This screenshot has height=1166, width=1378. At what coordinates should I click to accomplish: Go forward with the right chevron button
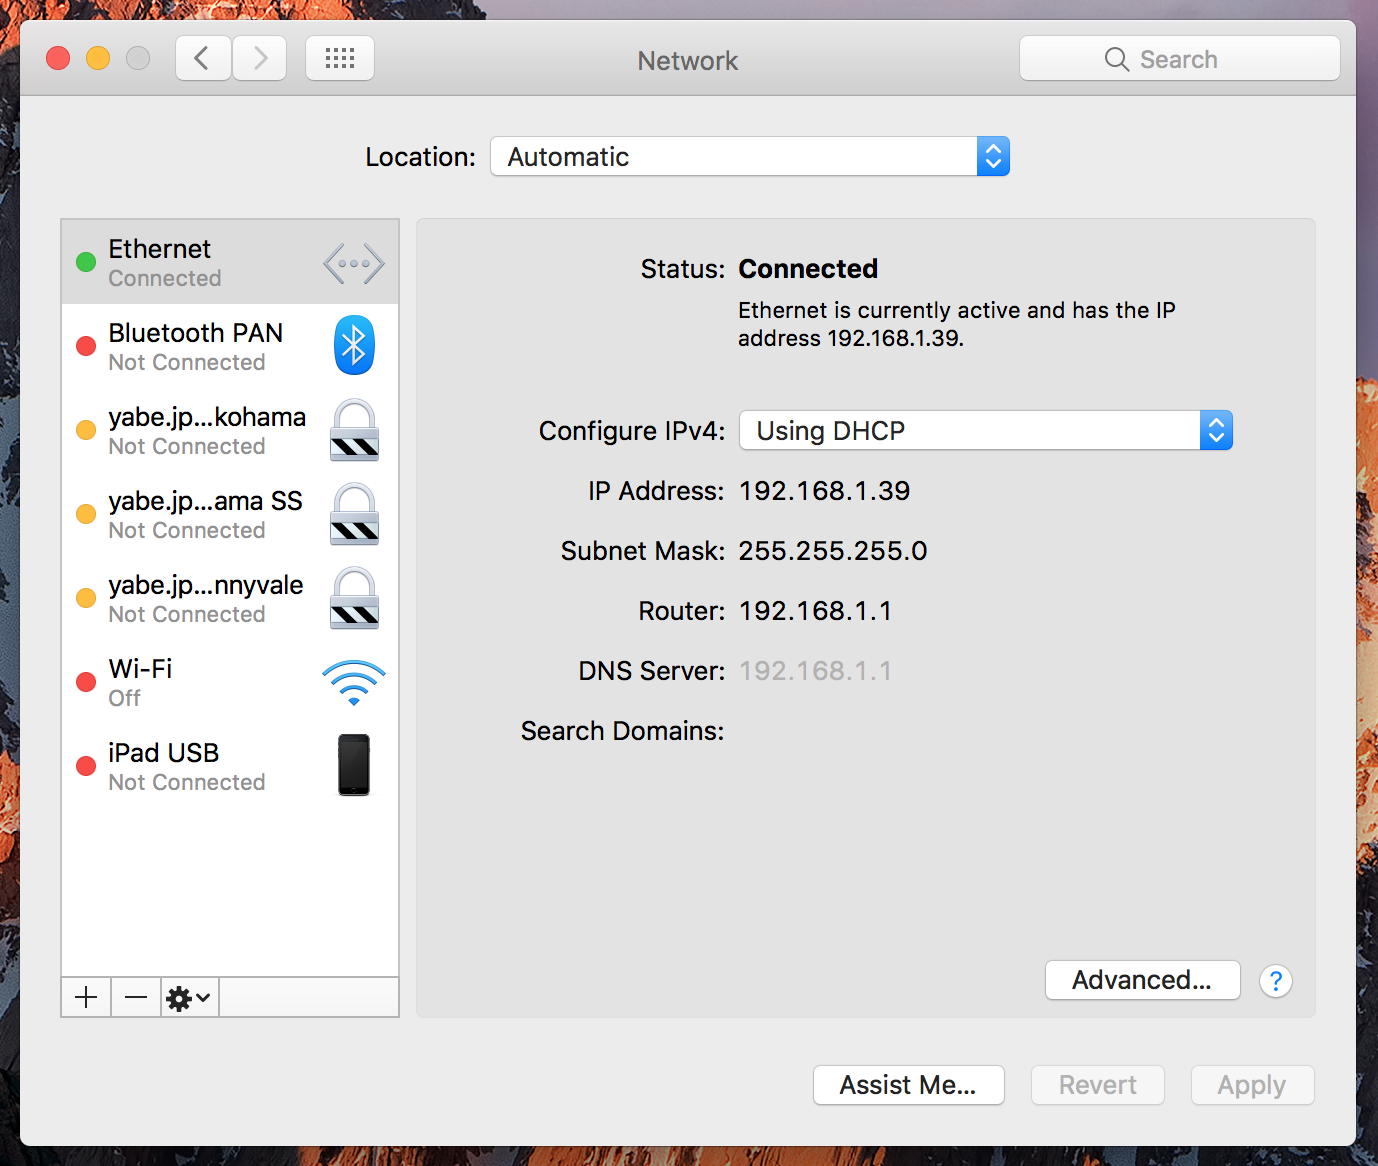(260, 58)
